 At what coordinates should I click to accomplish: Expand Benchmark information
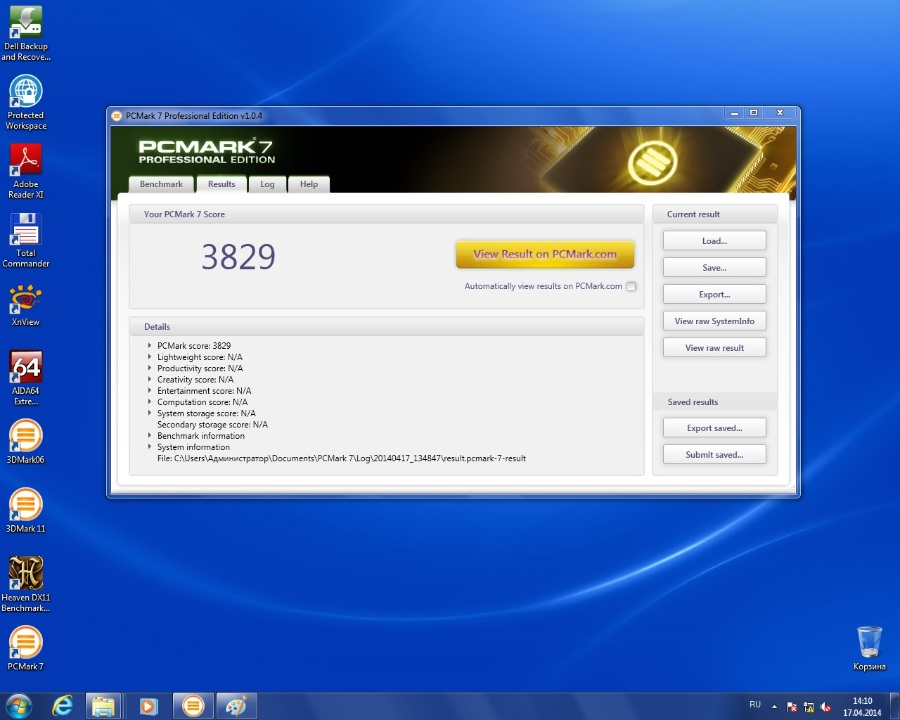(149, 435)
